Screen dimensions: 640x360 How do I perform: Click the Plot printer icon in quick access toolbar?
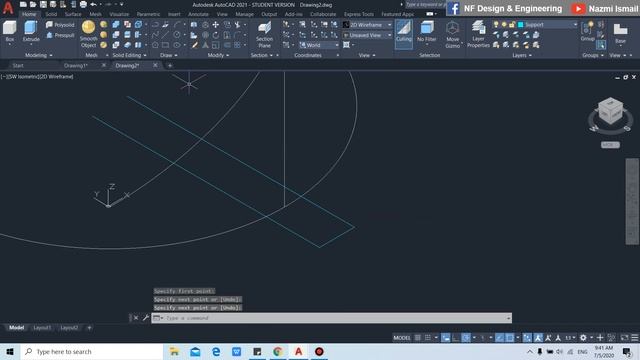pyautogui.click(x=83, y=4)
